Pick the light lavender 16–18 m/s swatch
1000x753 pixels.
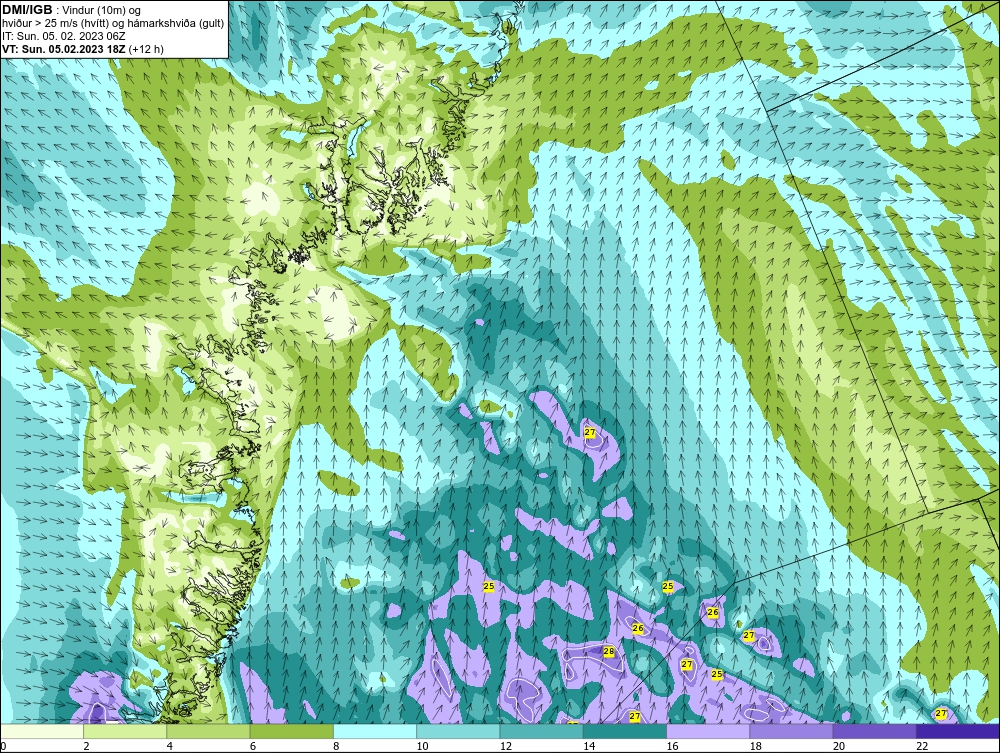click(708, 731)
